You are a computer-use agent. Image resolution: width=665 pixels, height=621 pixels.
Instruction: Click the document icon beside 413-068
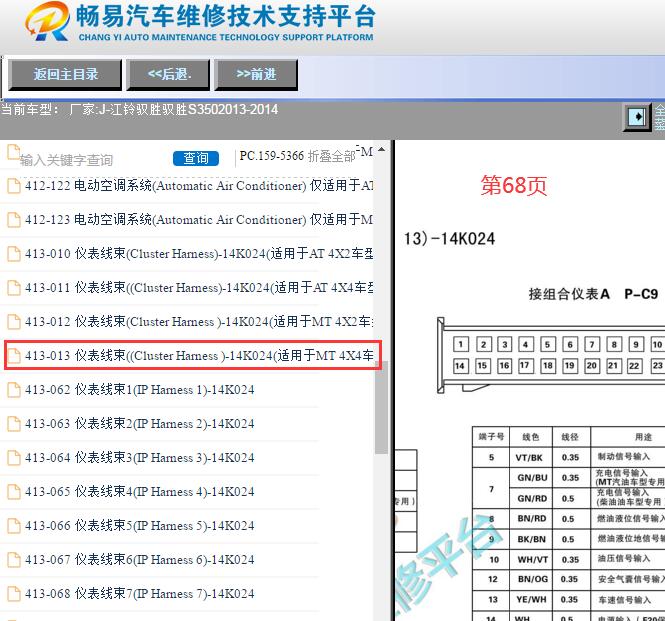tap(14, 593)
